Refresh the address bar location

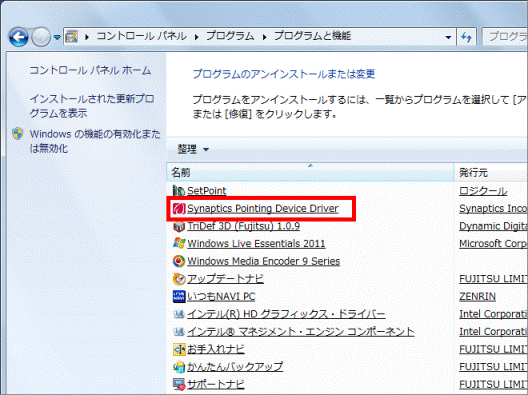(x=466, y=37)
